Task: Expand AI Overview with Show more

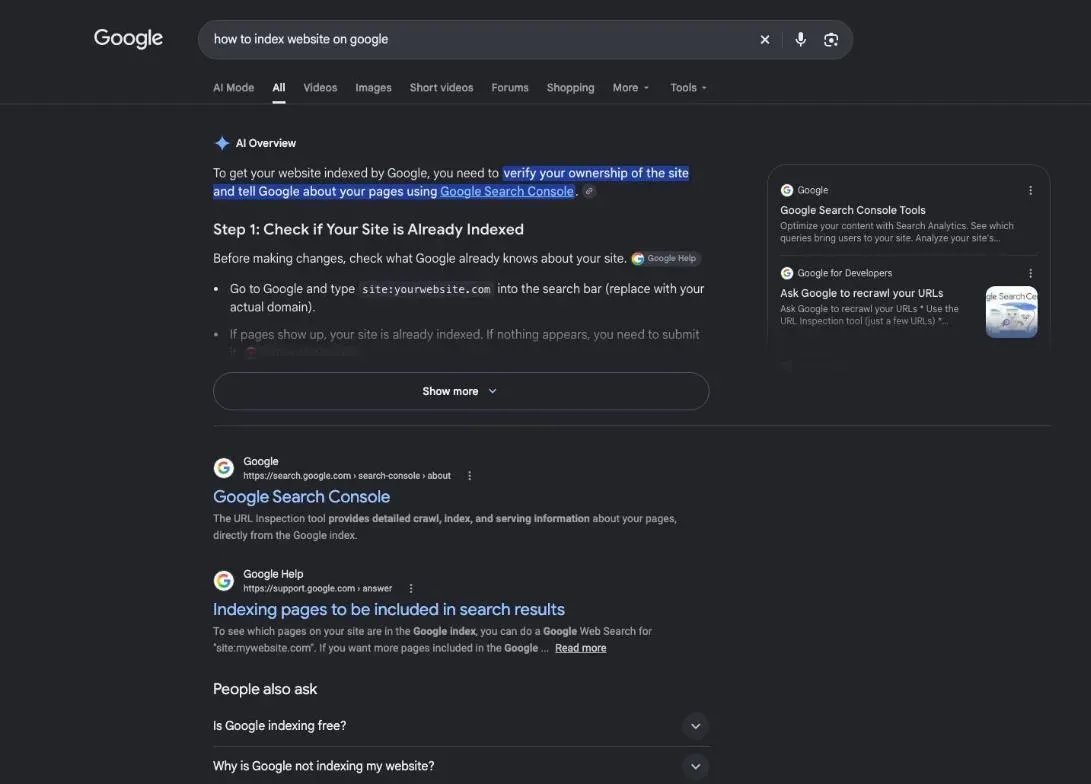Action: (461, 391)
